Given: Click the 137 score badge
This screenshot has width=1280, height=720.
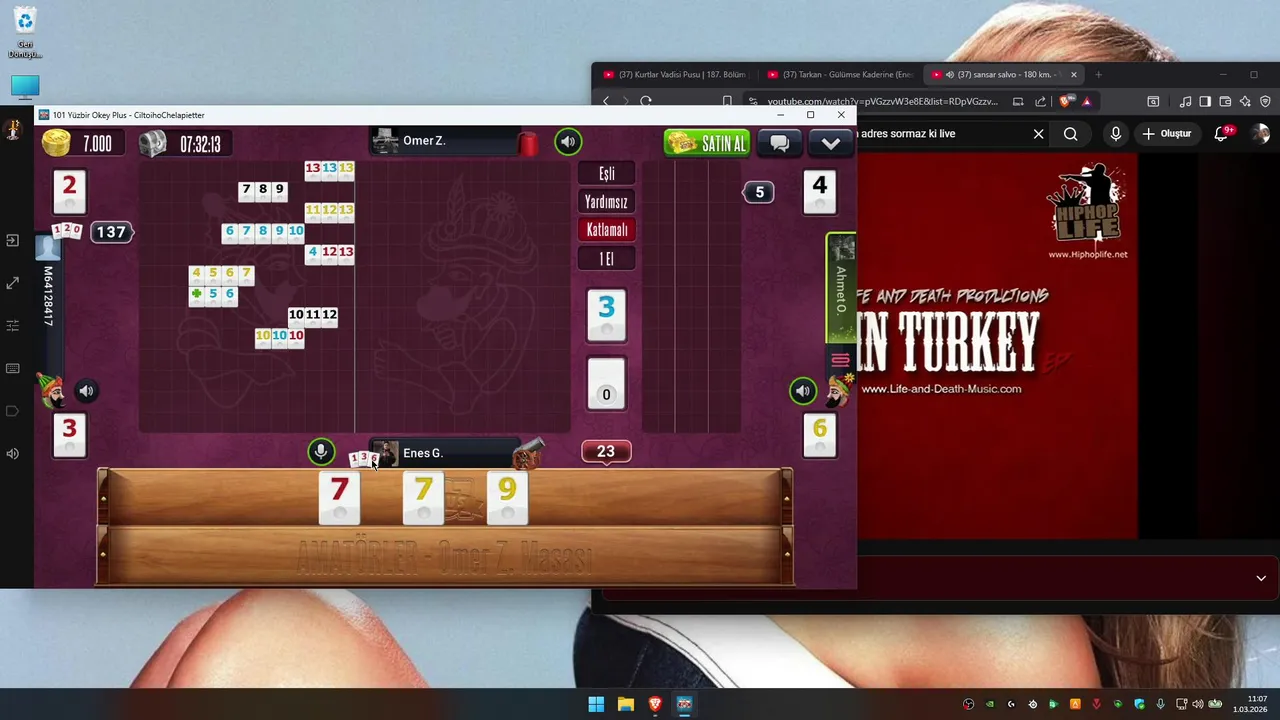Looking at the screenshot, I should point(111,232).
